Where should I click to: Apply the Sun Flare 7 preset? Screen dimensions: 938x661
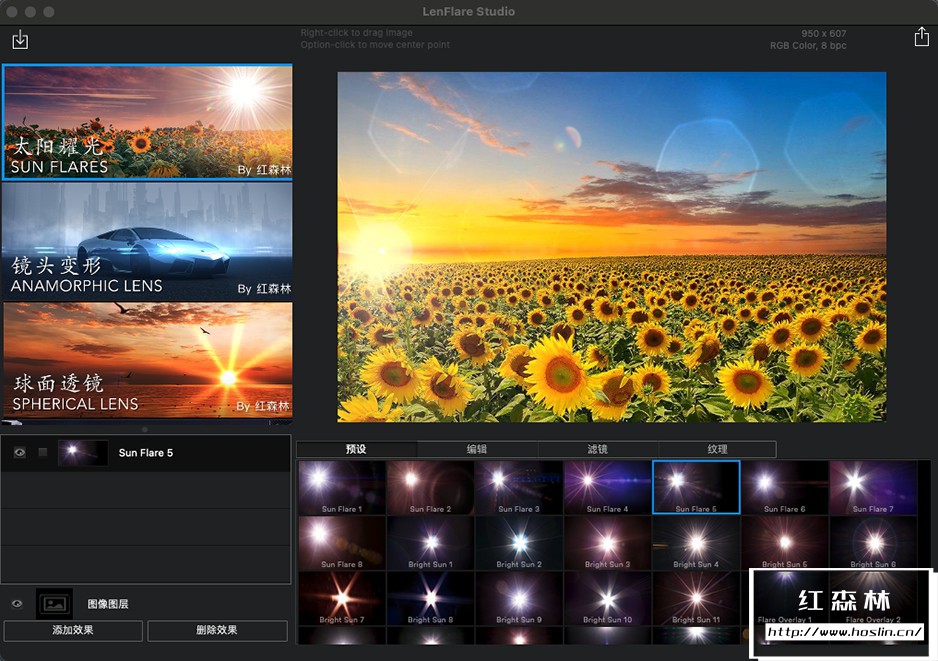click(x=873, y=488)
